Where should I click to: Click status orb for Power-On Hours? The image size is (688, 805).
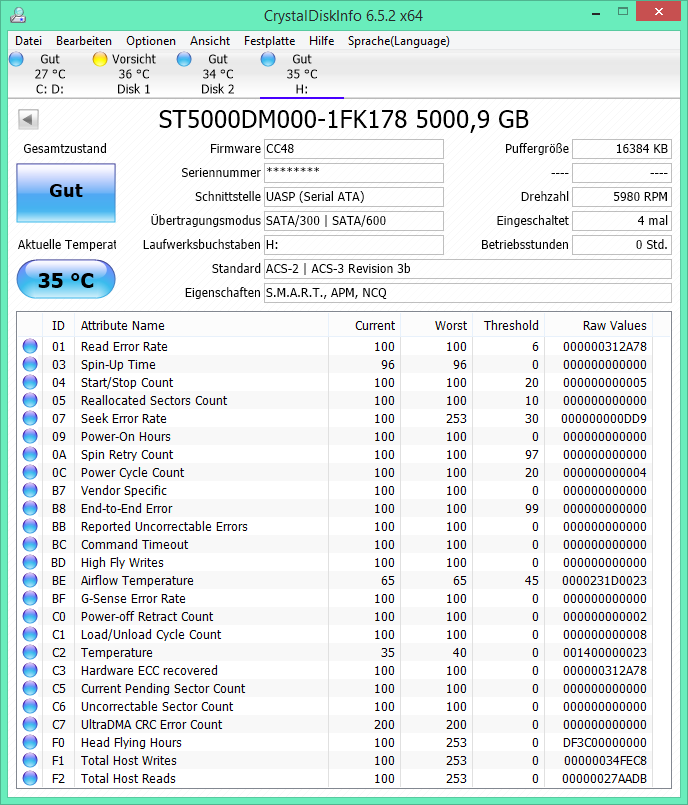[x=30, y=436]
